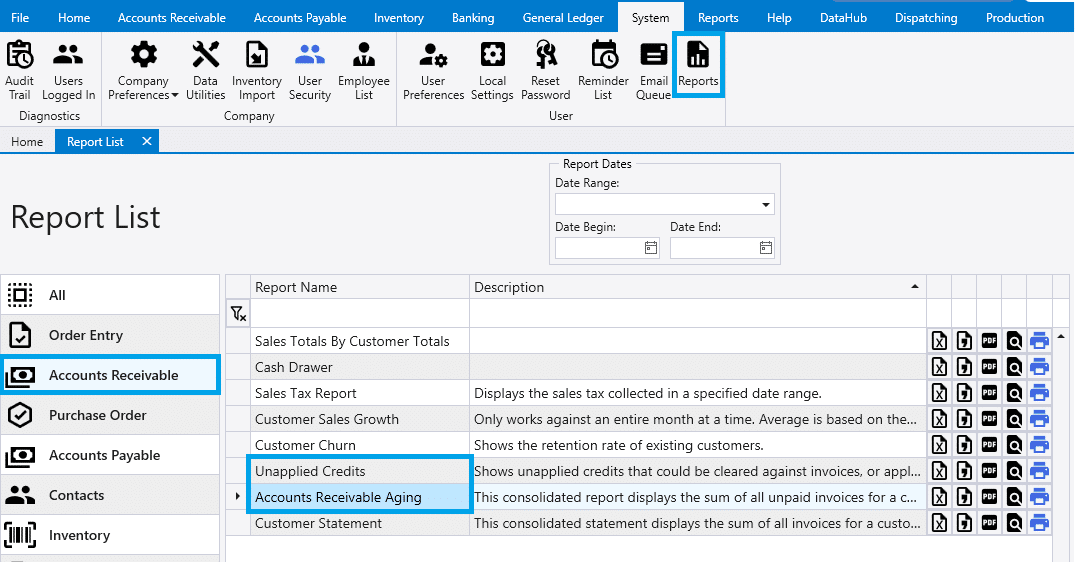
Task: Close the Report List tab
Action: click(x=147, y=141)
